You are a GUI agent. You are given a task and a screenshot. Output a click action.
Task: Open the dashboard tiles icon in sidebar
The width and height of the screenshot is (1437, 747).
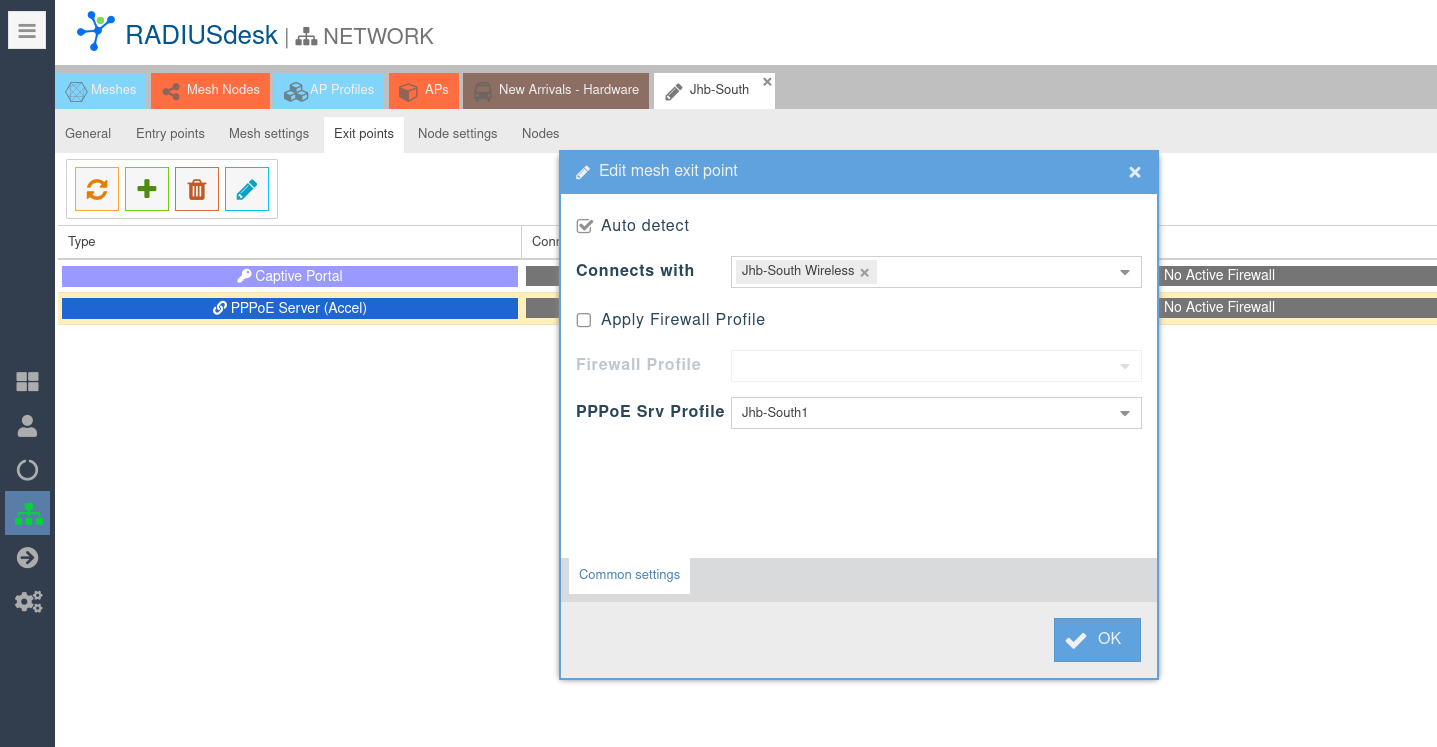pyautogui.click(x=27, y=381)
